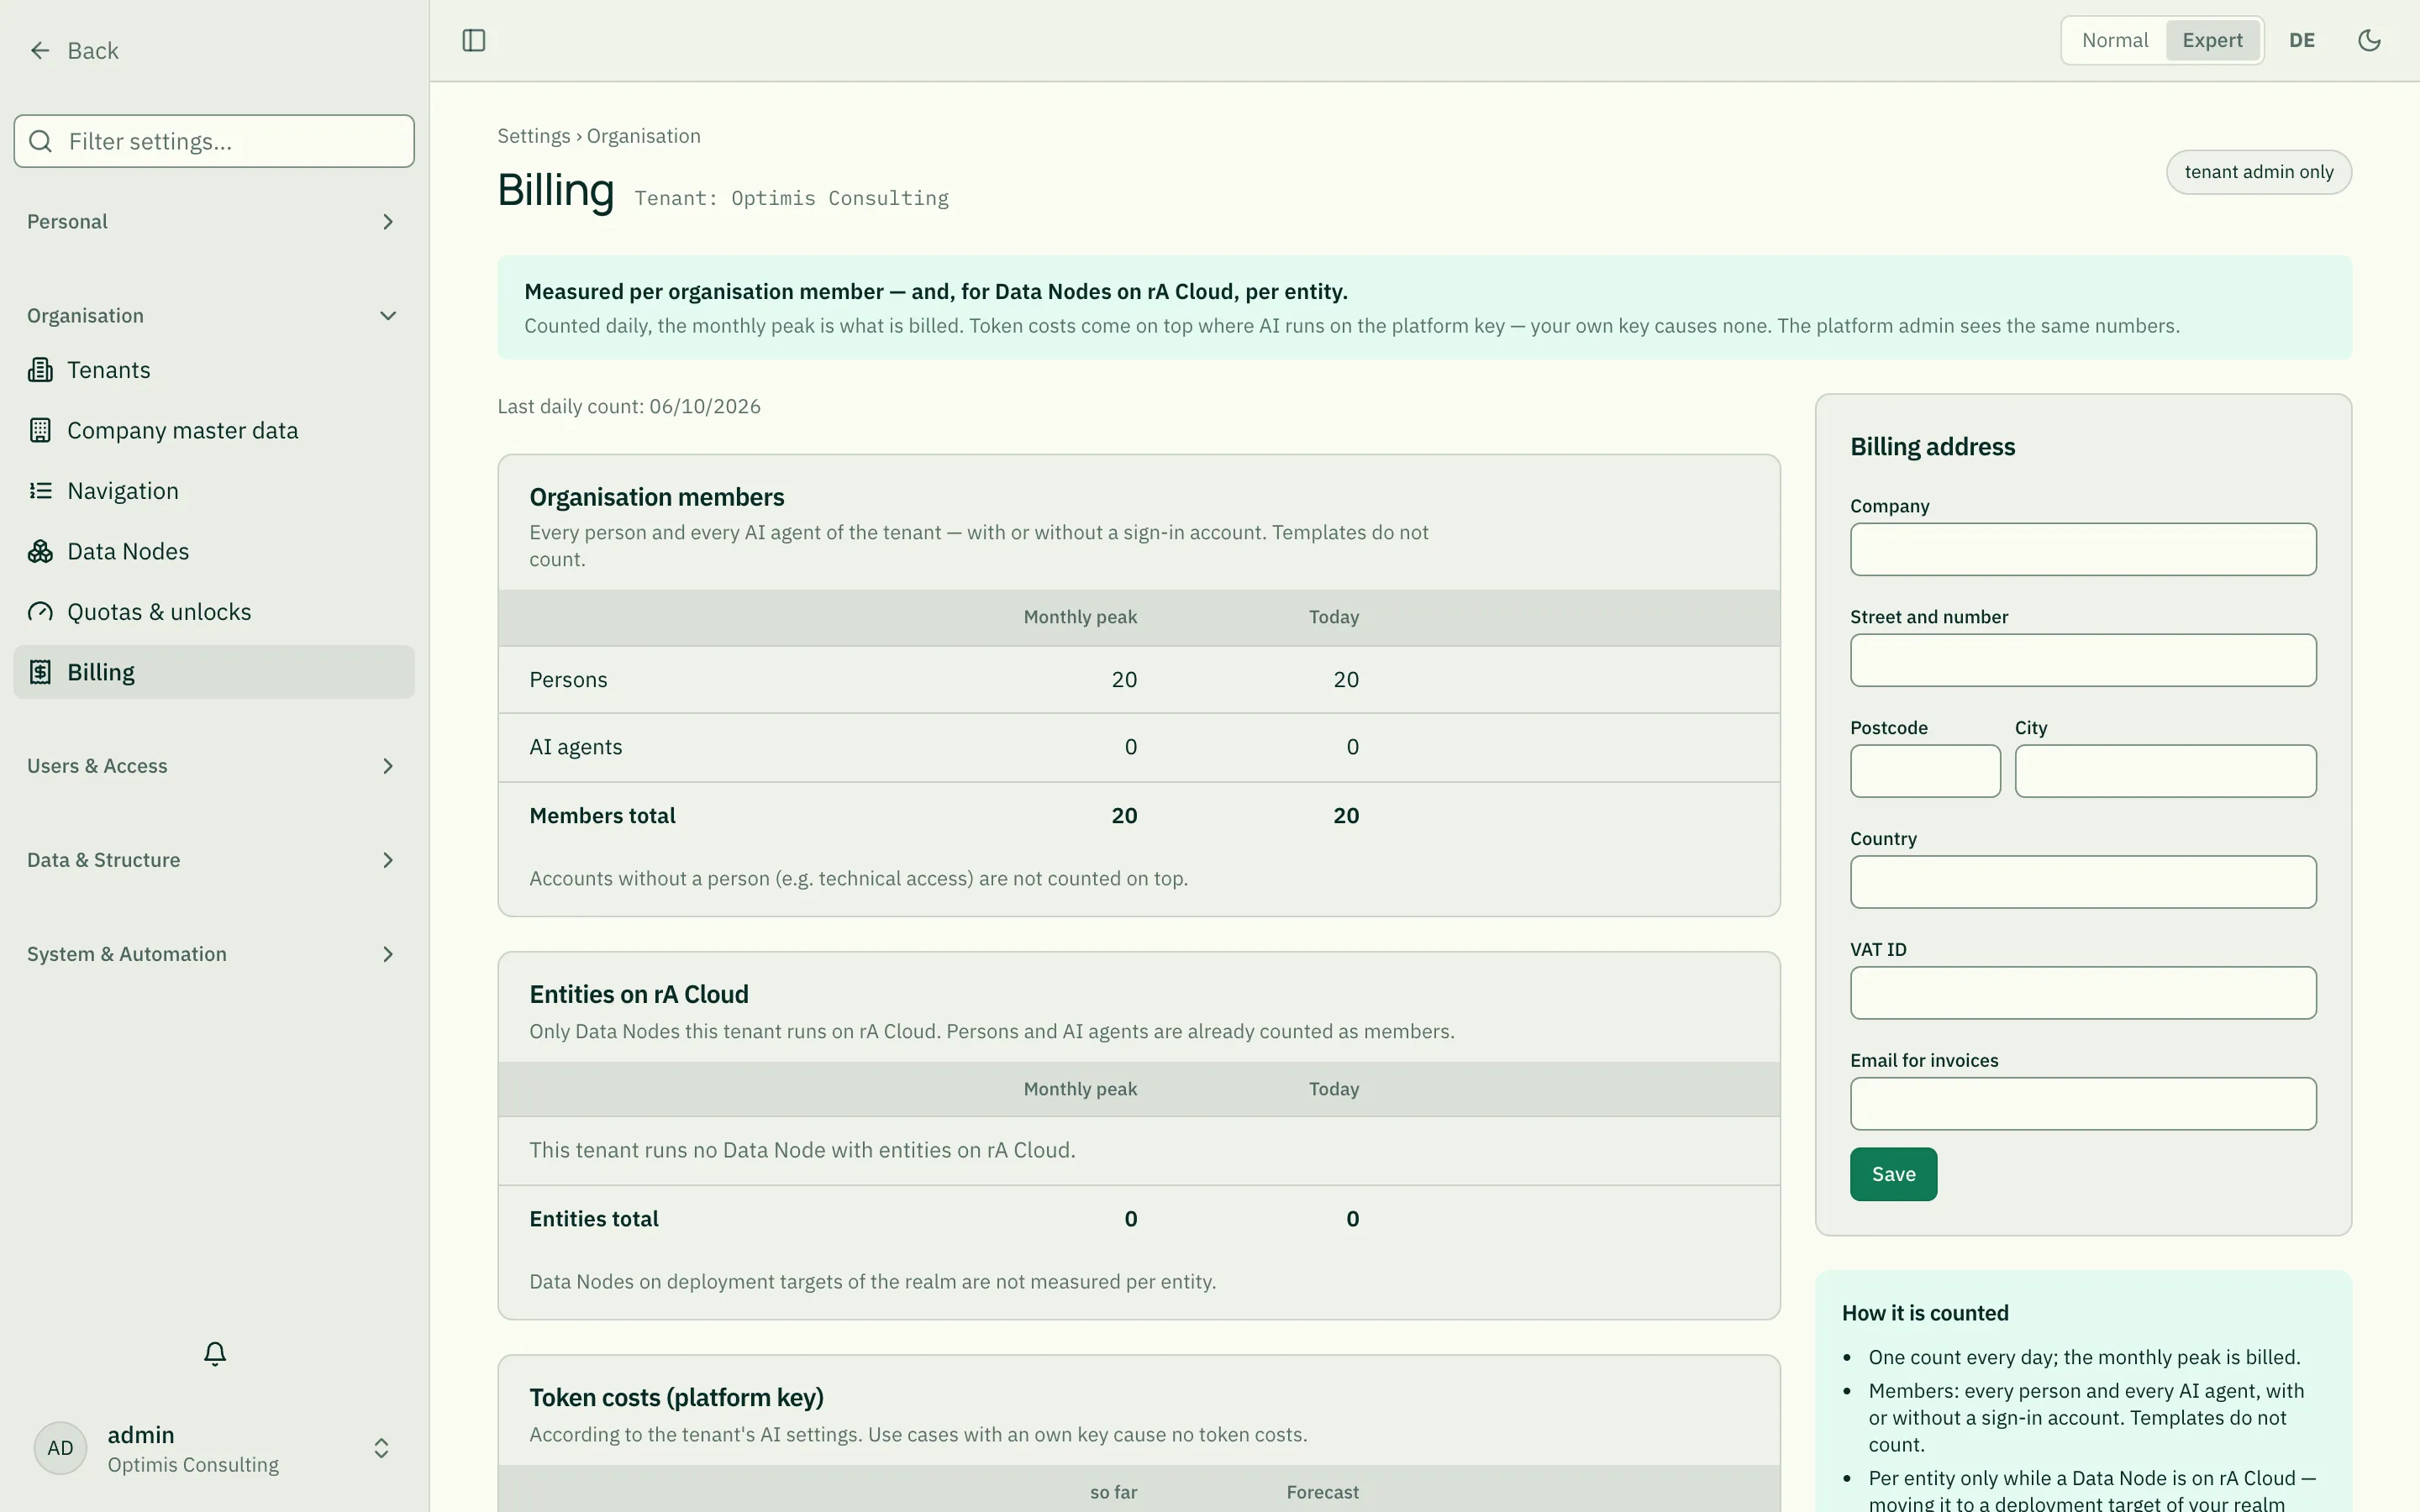Save the billing address
This screenshot has width=2420, height=1512.
pyautogui.click(x=1893, y=1174)
